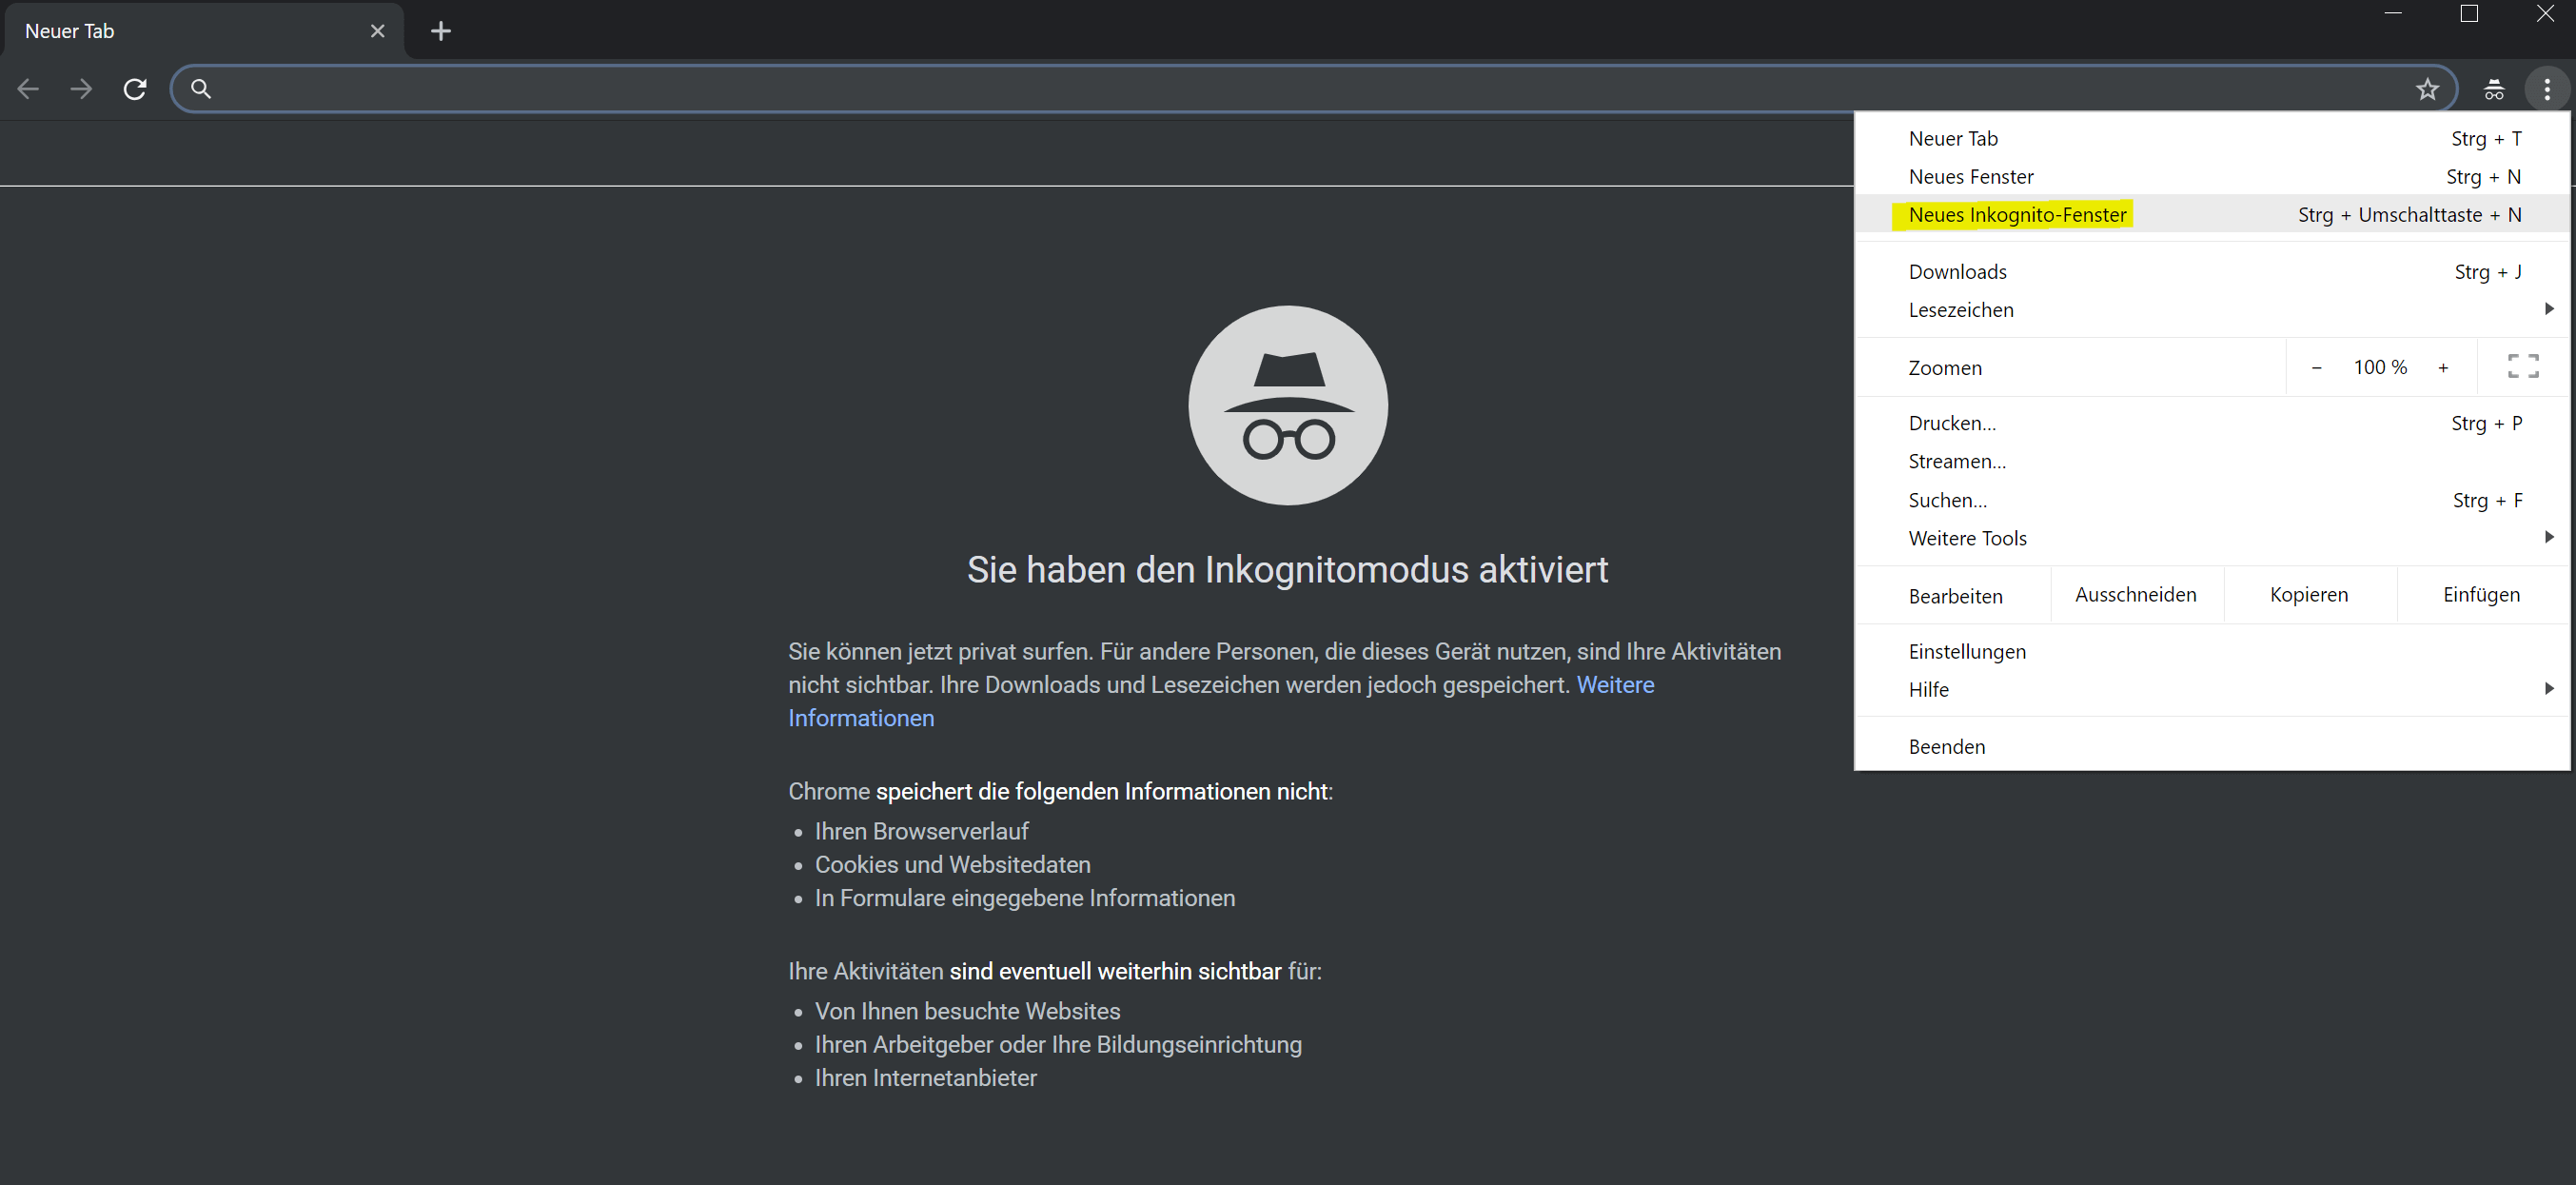Screen dimensions: 2576x1185
Task: Click the 100 % zoom value
Action: click(2380, 367)
